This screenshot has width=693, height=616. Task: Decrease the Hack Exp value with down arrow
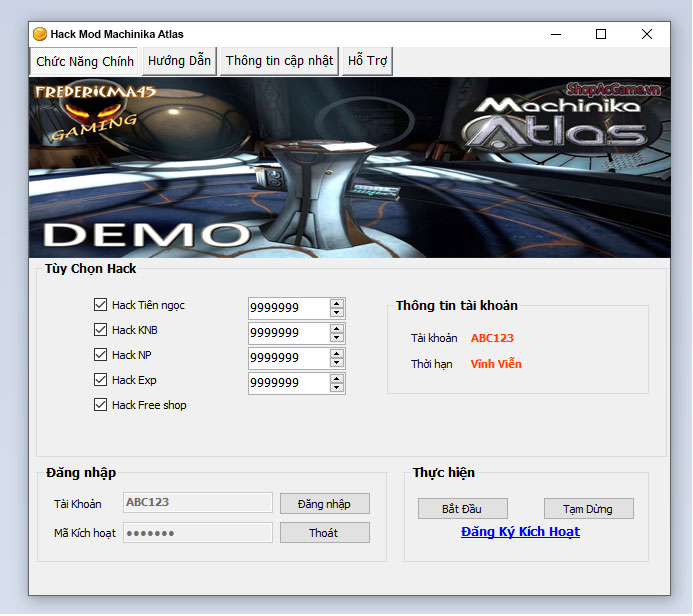[337, 388]
